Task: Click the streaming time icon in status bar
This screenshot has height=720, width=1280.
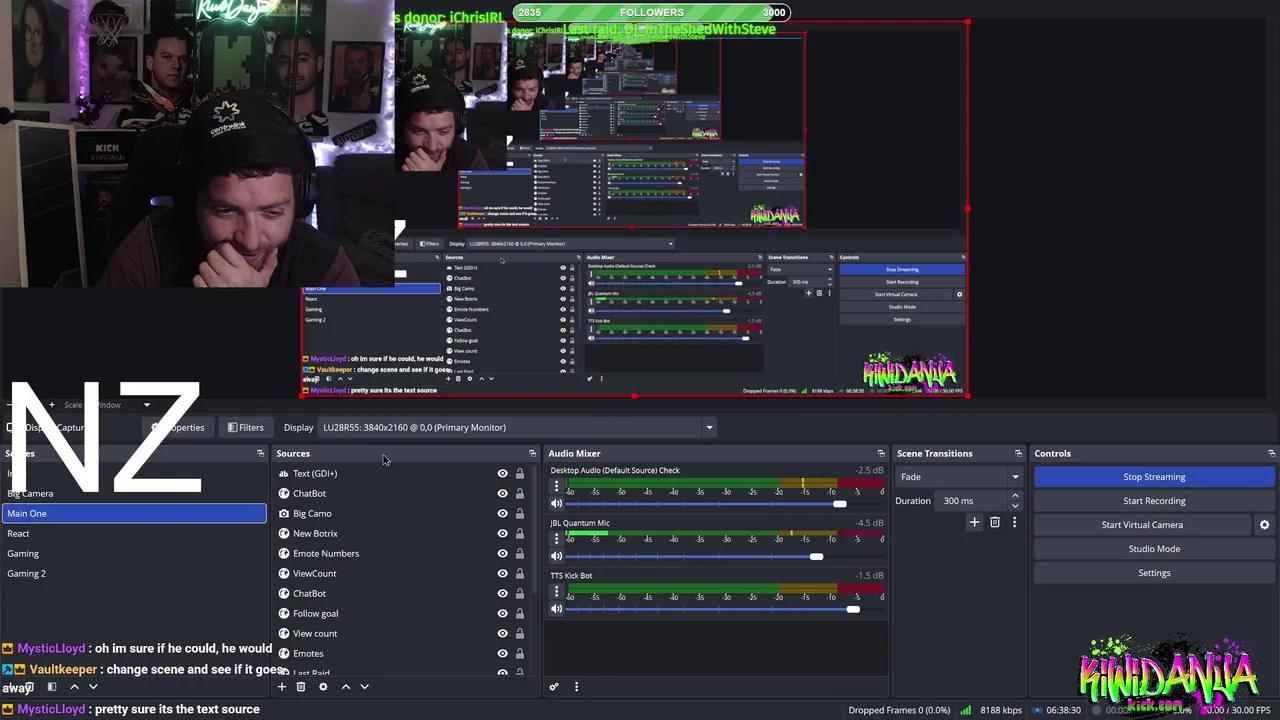Action: coord(1037,710)
